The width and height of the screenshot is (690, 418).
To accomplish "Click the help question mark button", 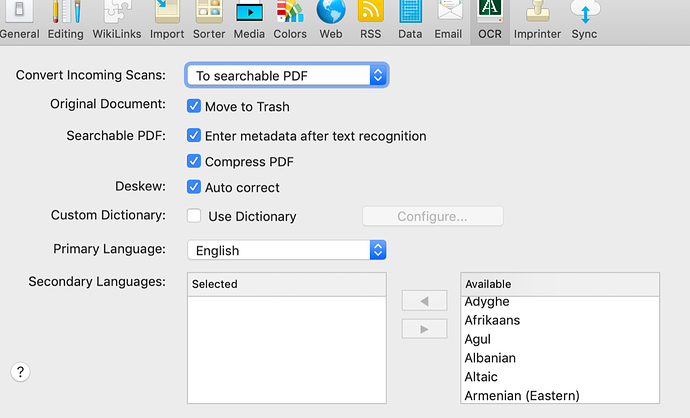I will coord(20,372).
